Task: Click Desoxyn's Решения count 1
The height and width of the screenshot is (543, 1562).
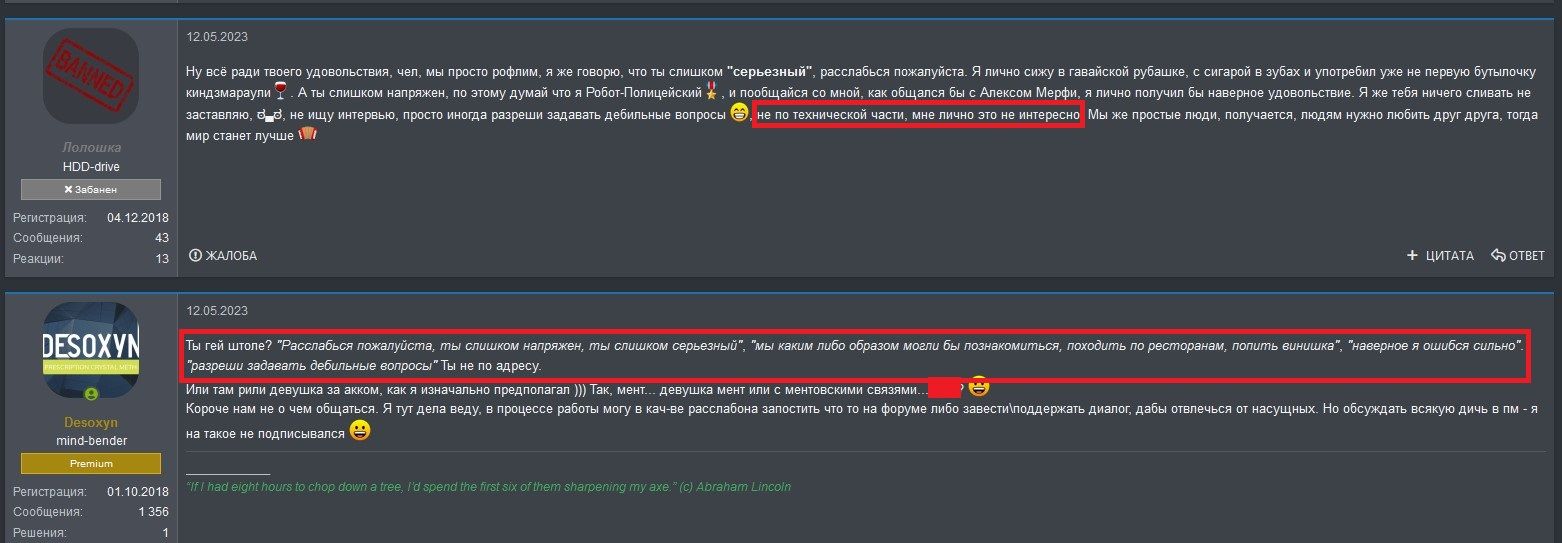Action: coord(166,533)
